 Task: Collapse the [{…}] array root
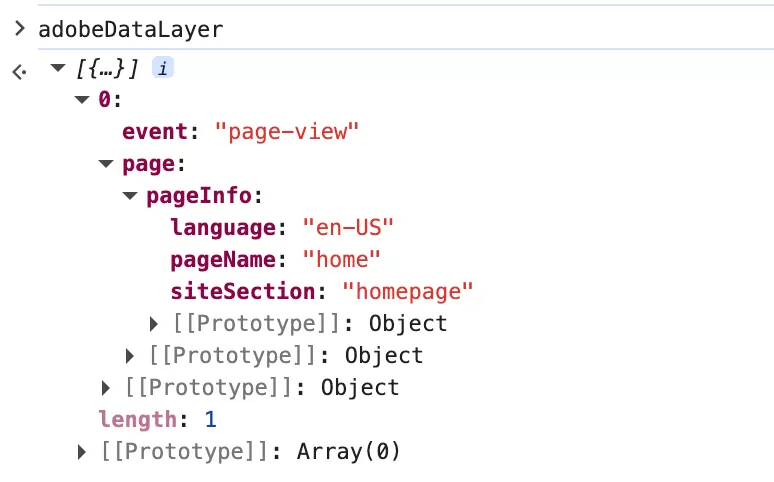point(58,68)
